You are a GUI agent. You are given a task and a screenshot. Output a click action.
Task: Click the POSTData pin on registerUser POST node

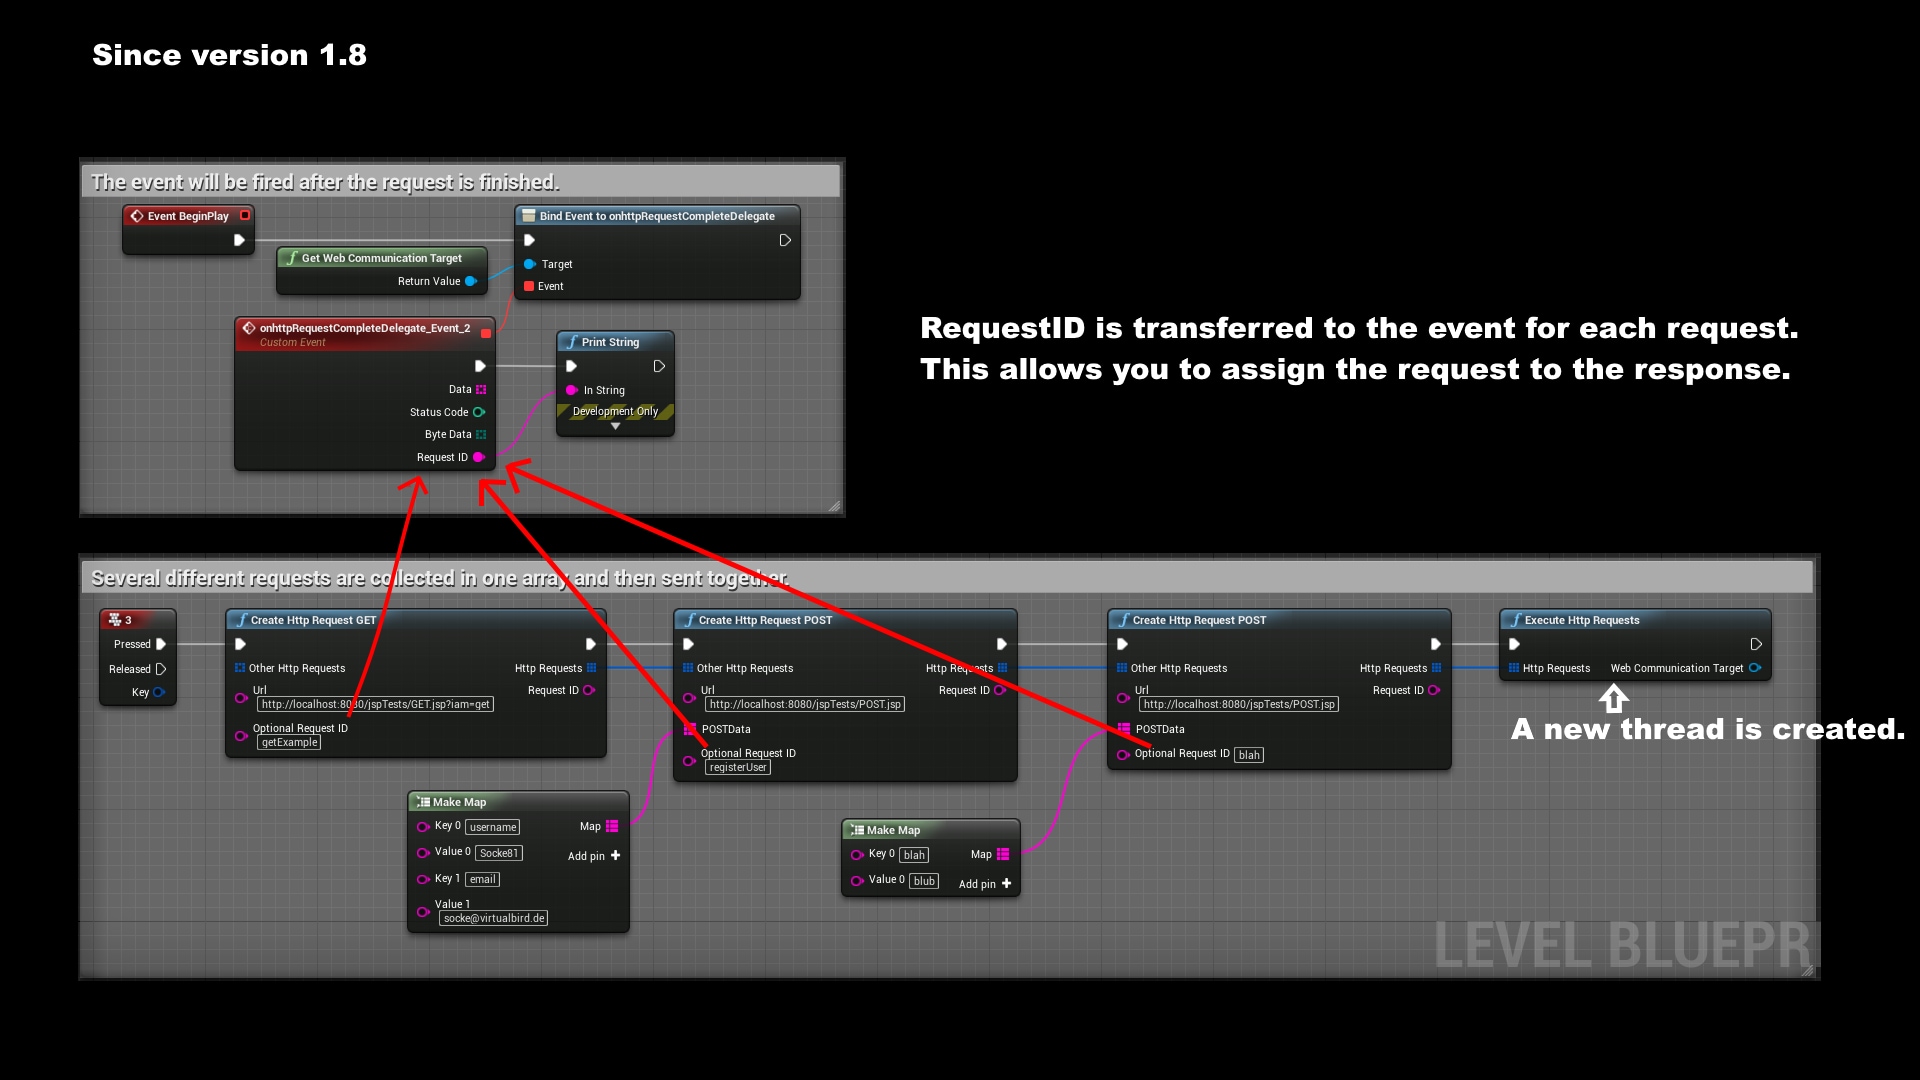690,729
